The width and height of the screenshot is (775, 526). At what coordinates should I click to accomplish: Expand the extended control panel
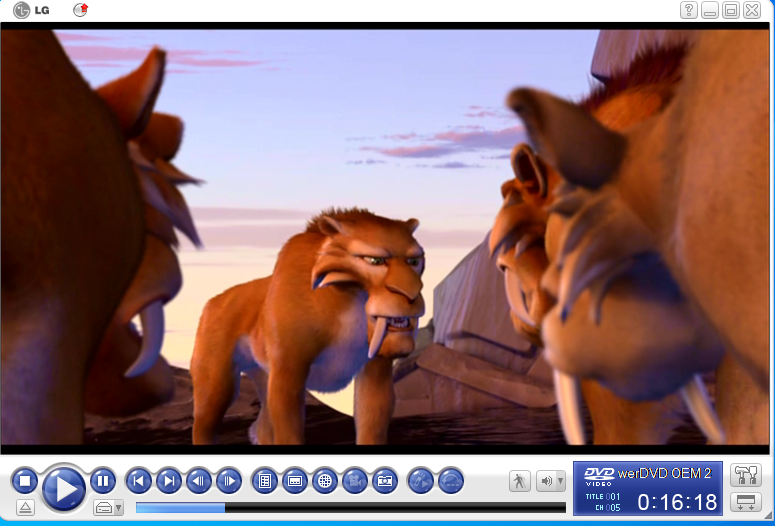tap(745, 502)
